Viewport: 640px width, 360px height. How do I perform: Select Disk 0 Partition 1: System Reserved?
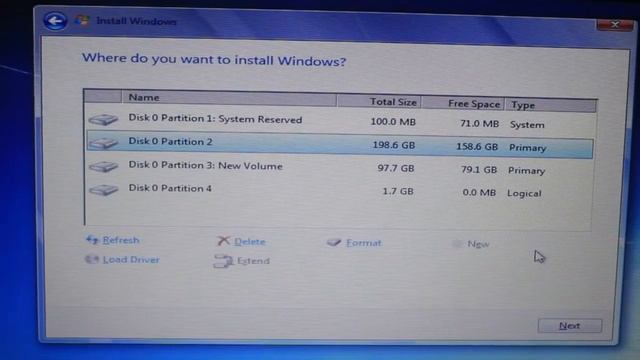(x=340, y=122)
